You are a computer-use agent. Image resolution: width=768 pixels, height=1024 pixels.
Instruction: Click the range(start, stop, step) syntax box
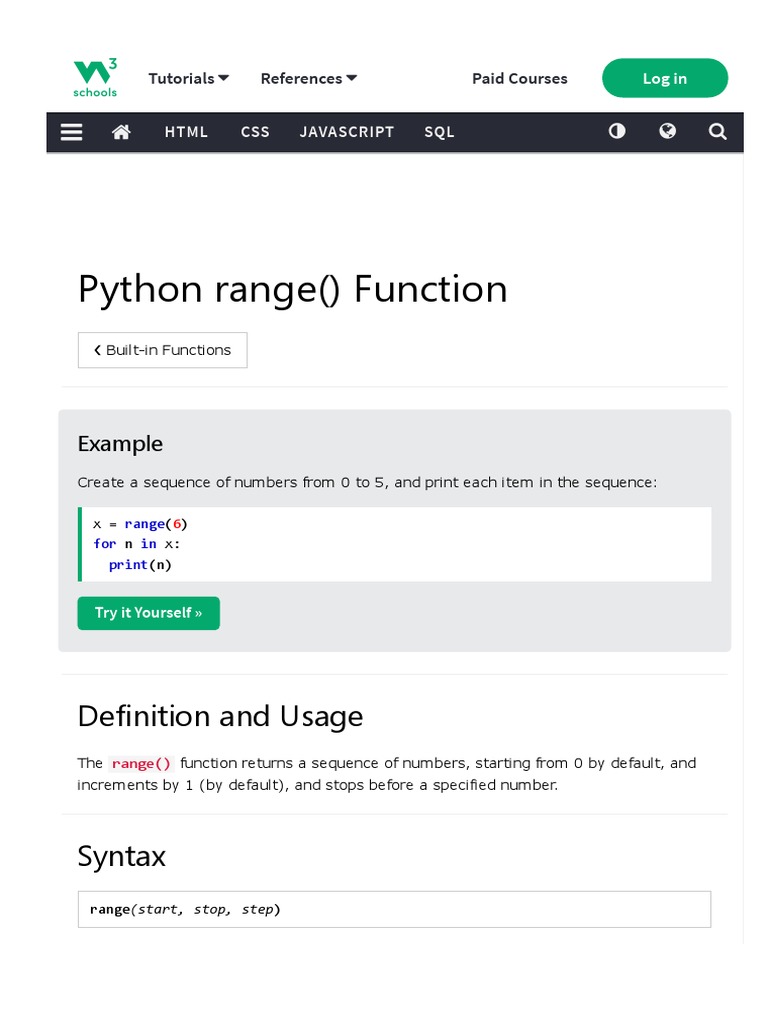tap(394, 909)
